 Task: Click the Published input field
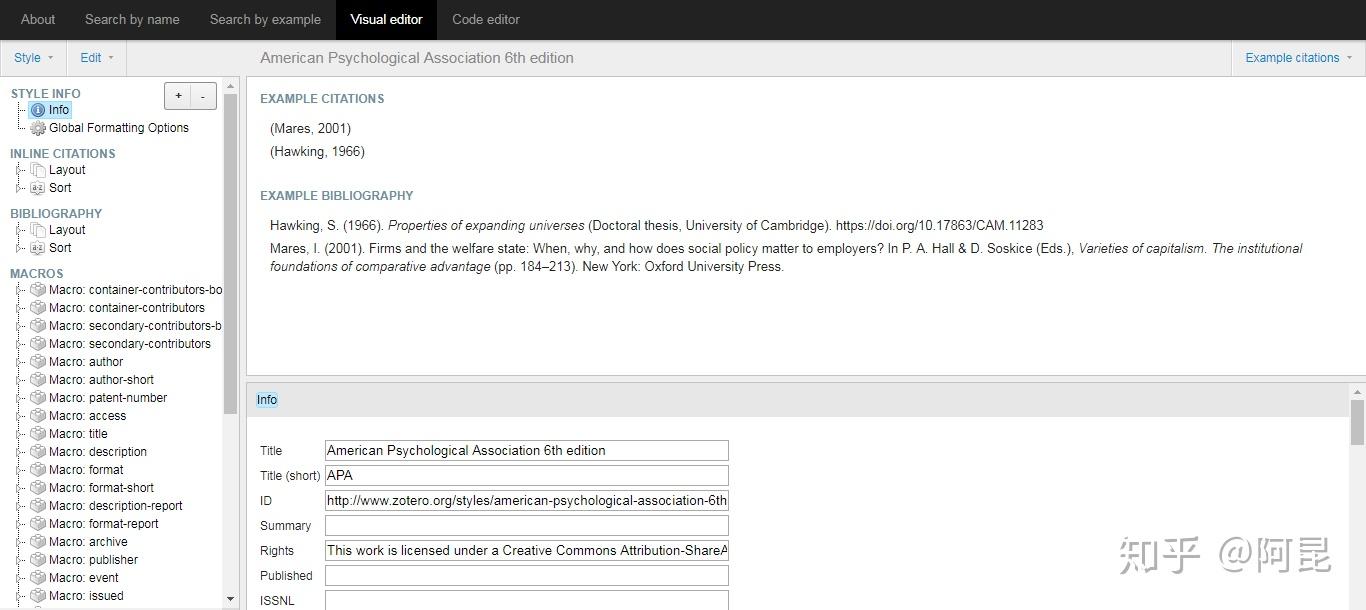pos(527,576)
